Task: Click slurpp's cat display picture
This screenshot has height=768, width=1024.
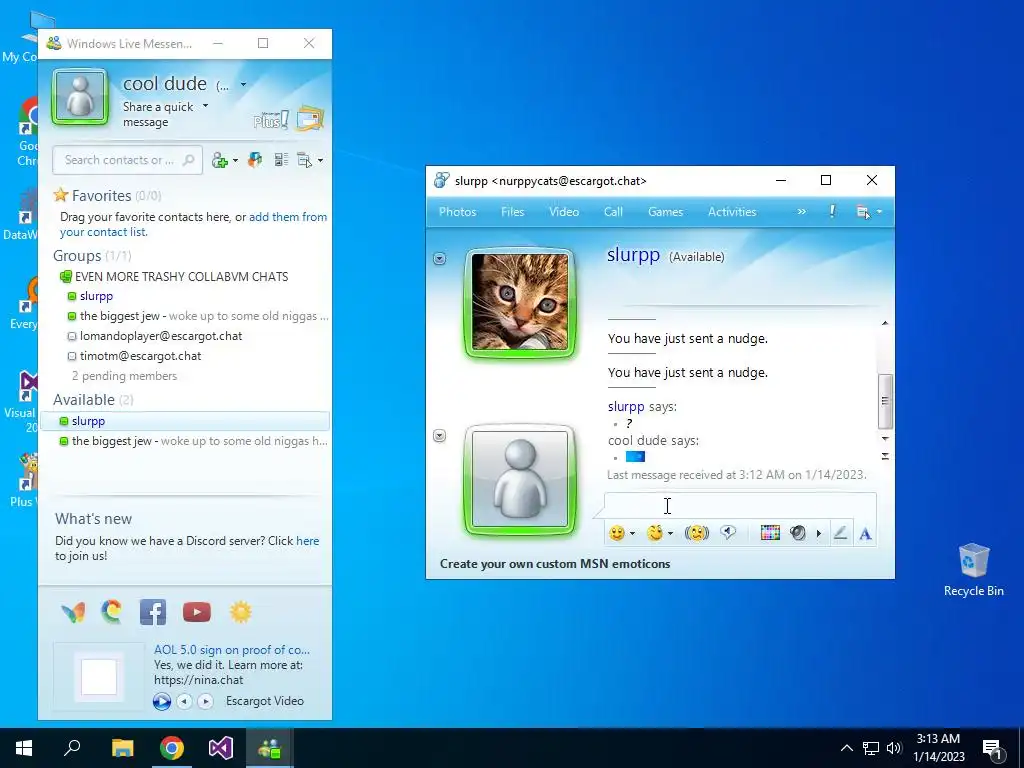Action: pyautogui.click(x=520, y=302)
